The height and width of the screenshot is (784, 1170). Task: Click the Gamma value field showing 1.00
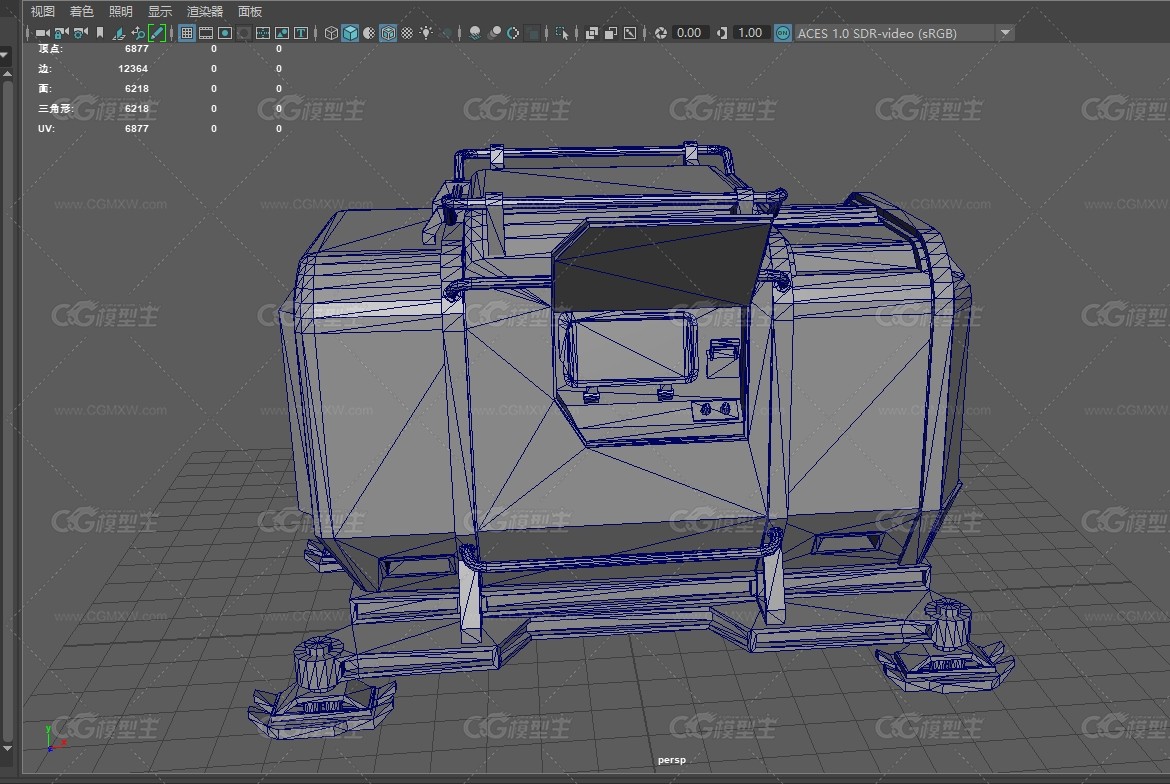click(x=750, y=33)
